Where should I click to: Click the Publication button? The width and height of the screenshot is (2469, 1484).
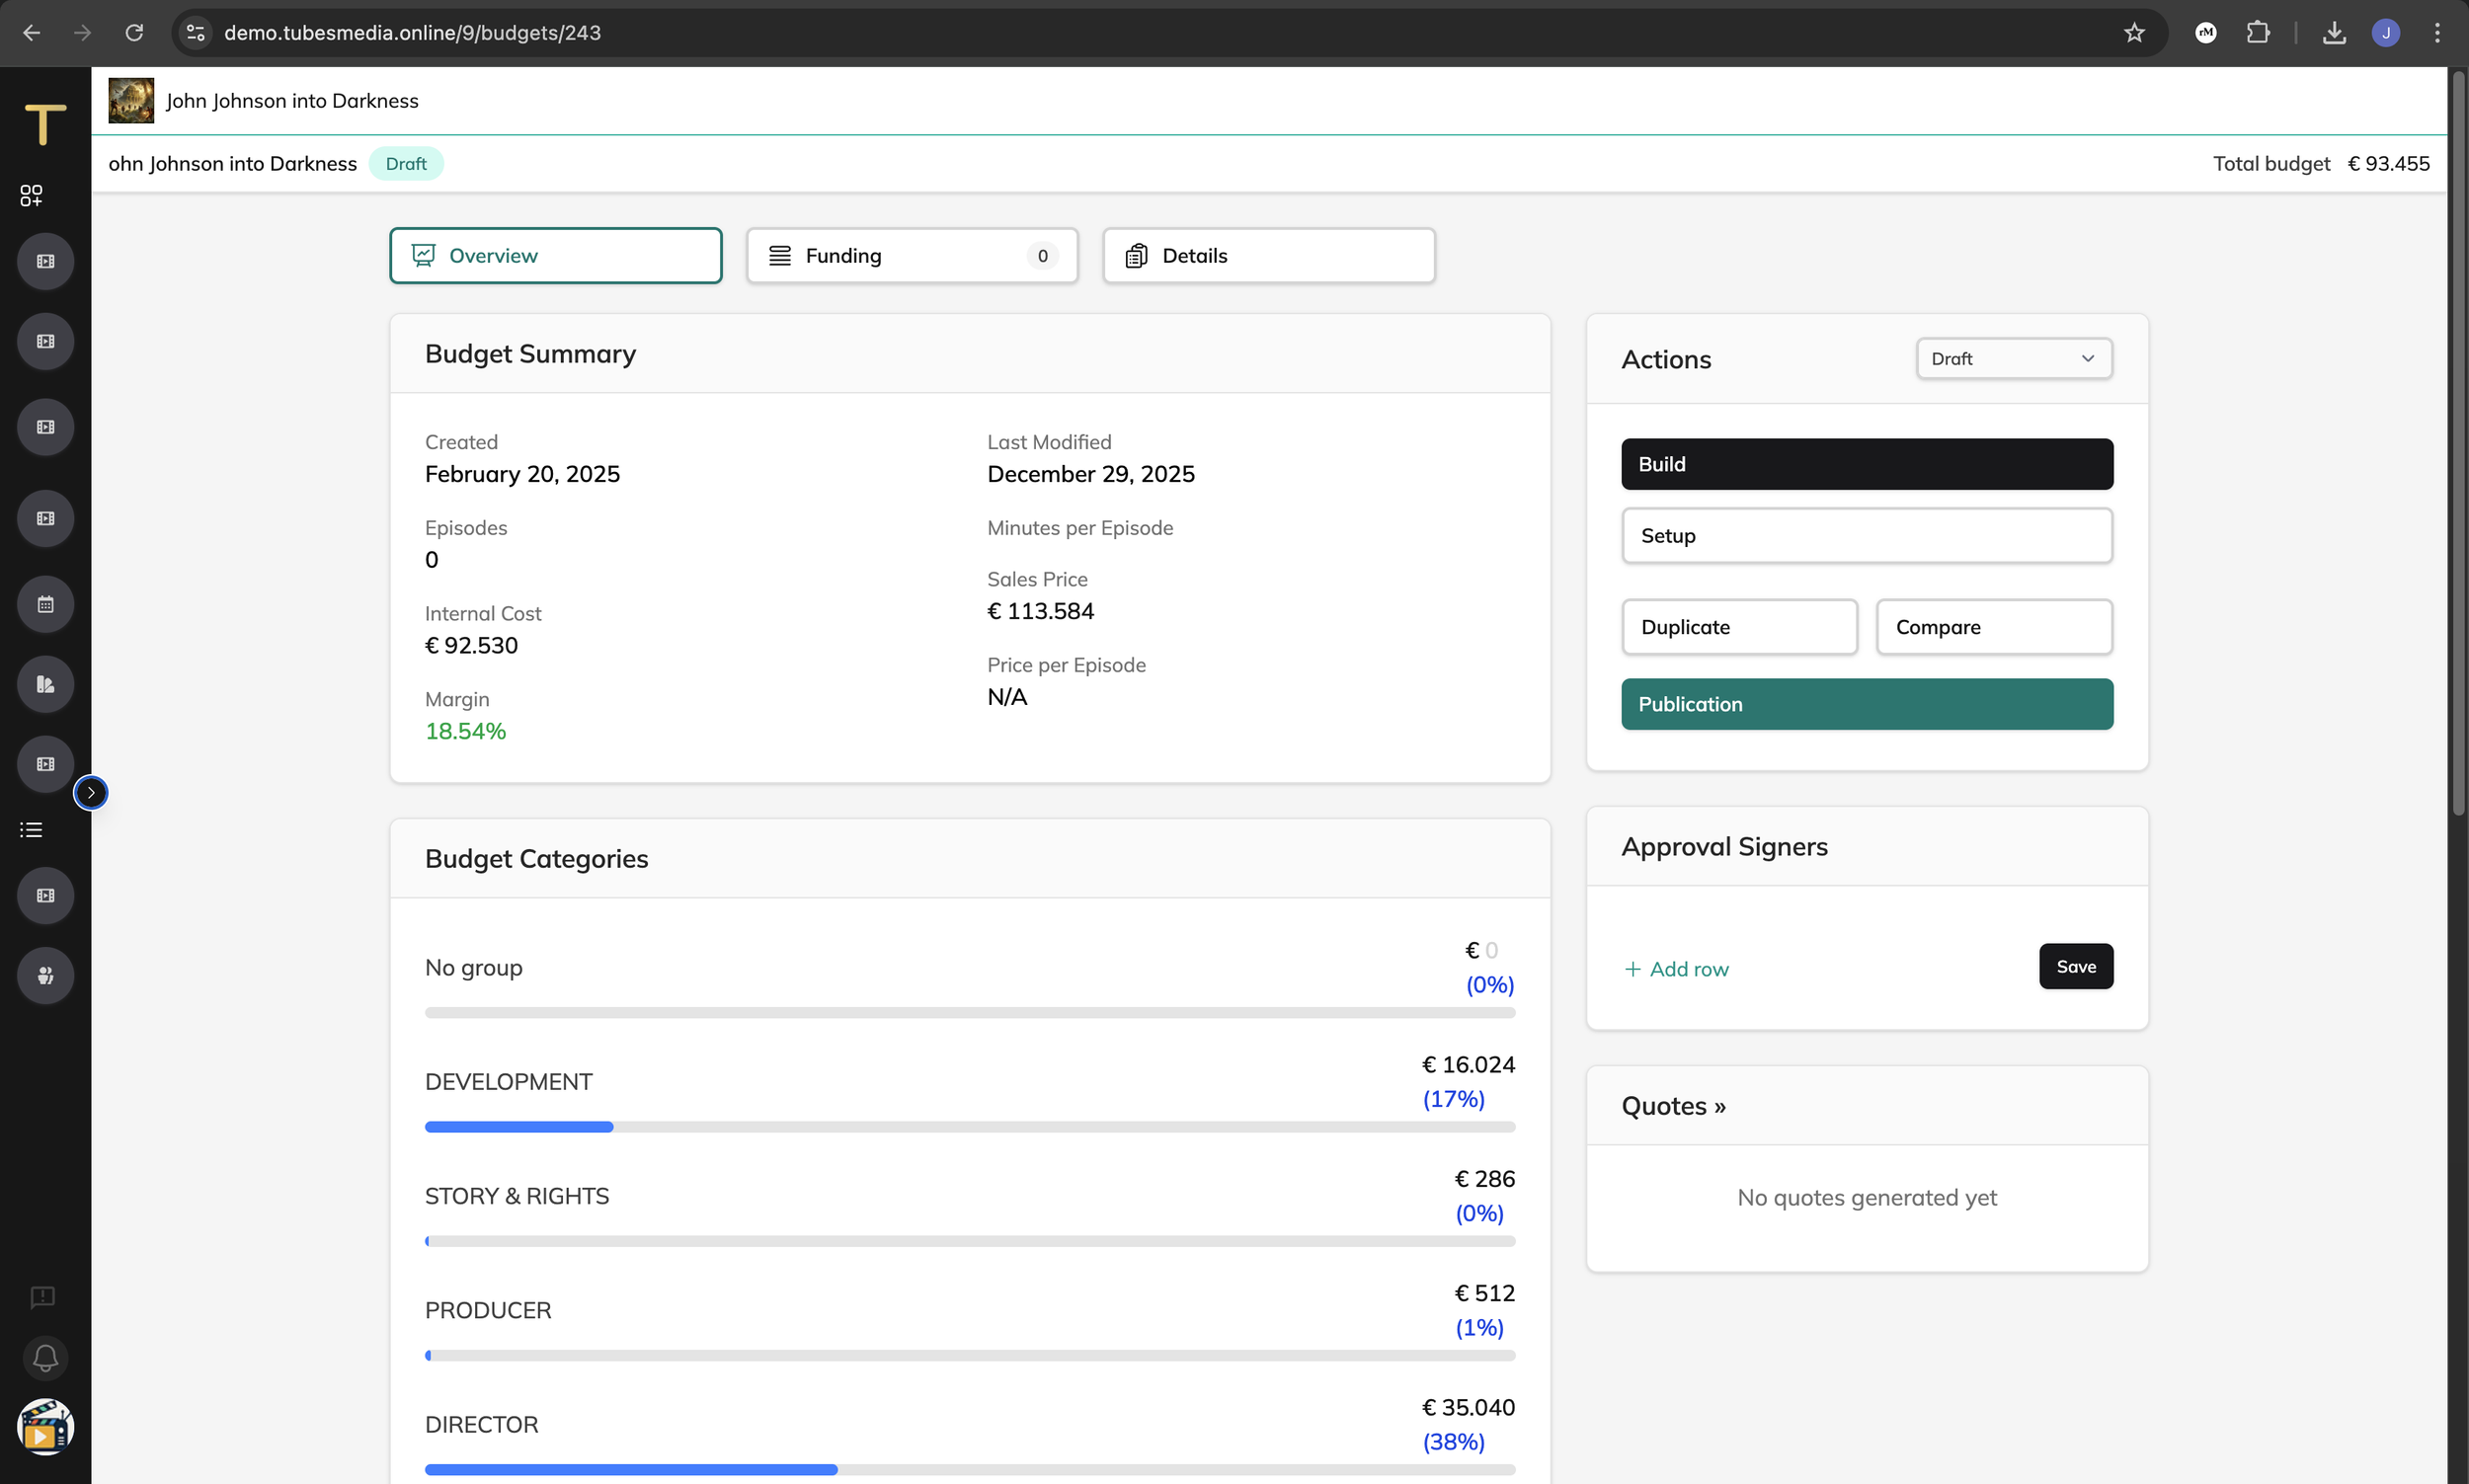(x=1866, y=704)
